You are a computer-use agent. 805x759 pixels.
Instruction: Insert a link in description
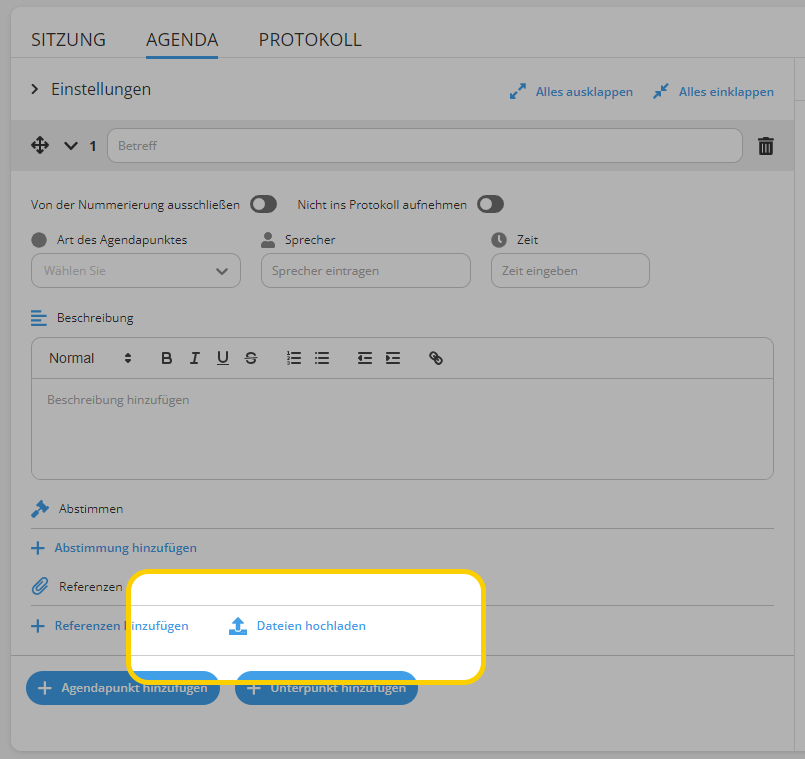point(436,358)
